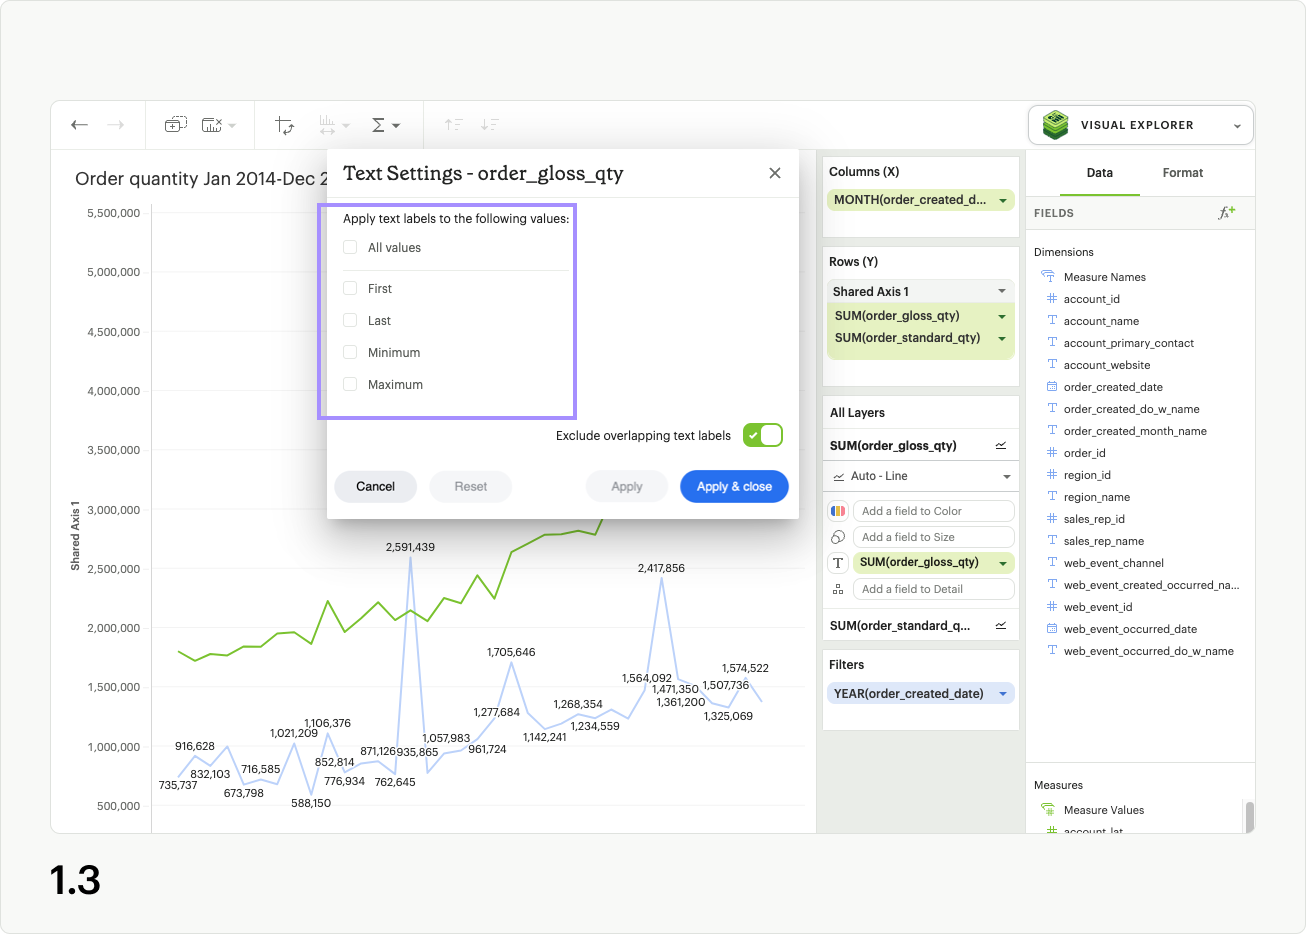Click the Text T icon in layers
Viewport: 1306px width, 934px height.
tap(838, 563)
